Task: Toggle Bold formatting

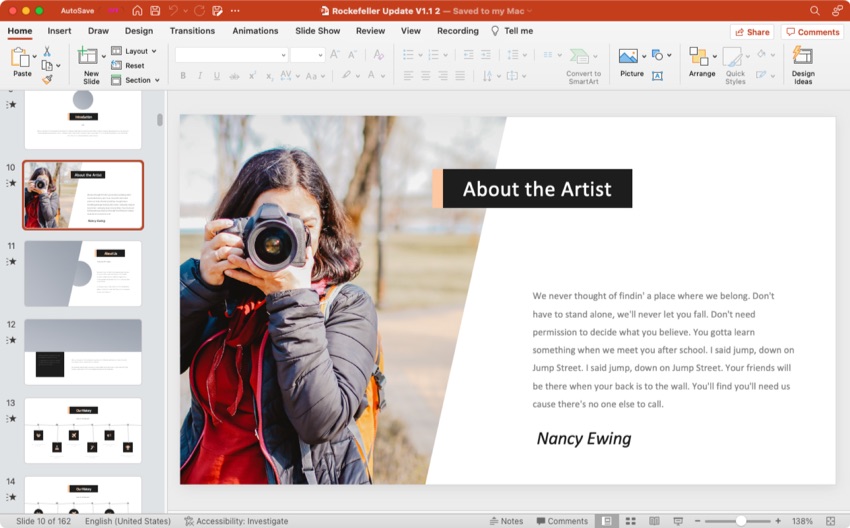Action: click(x=183, y=76)
